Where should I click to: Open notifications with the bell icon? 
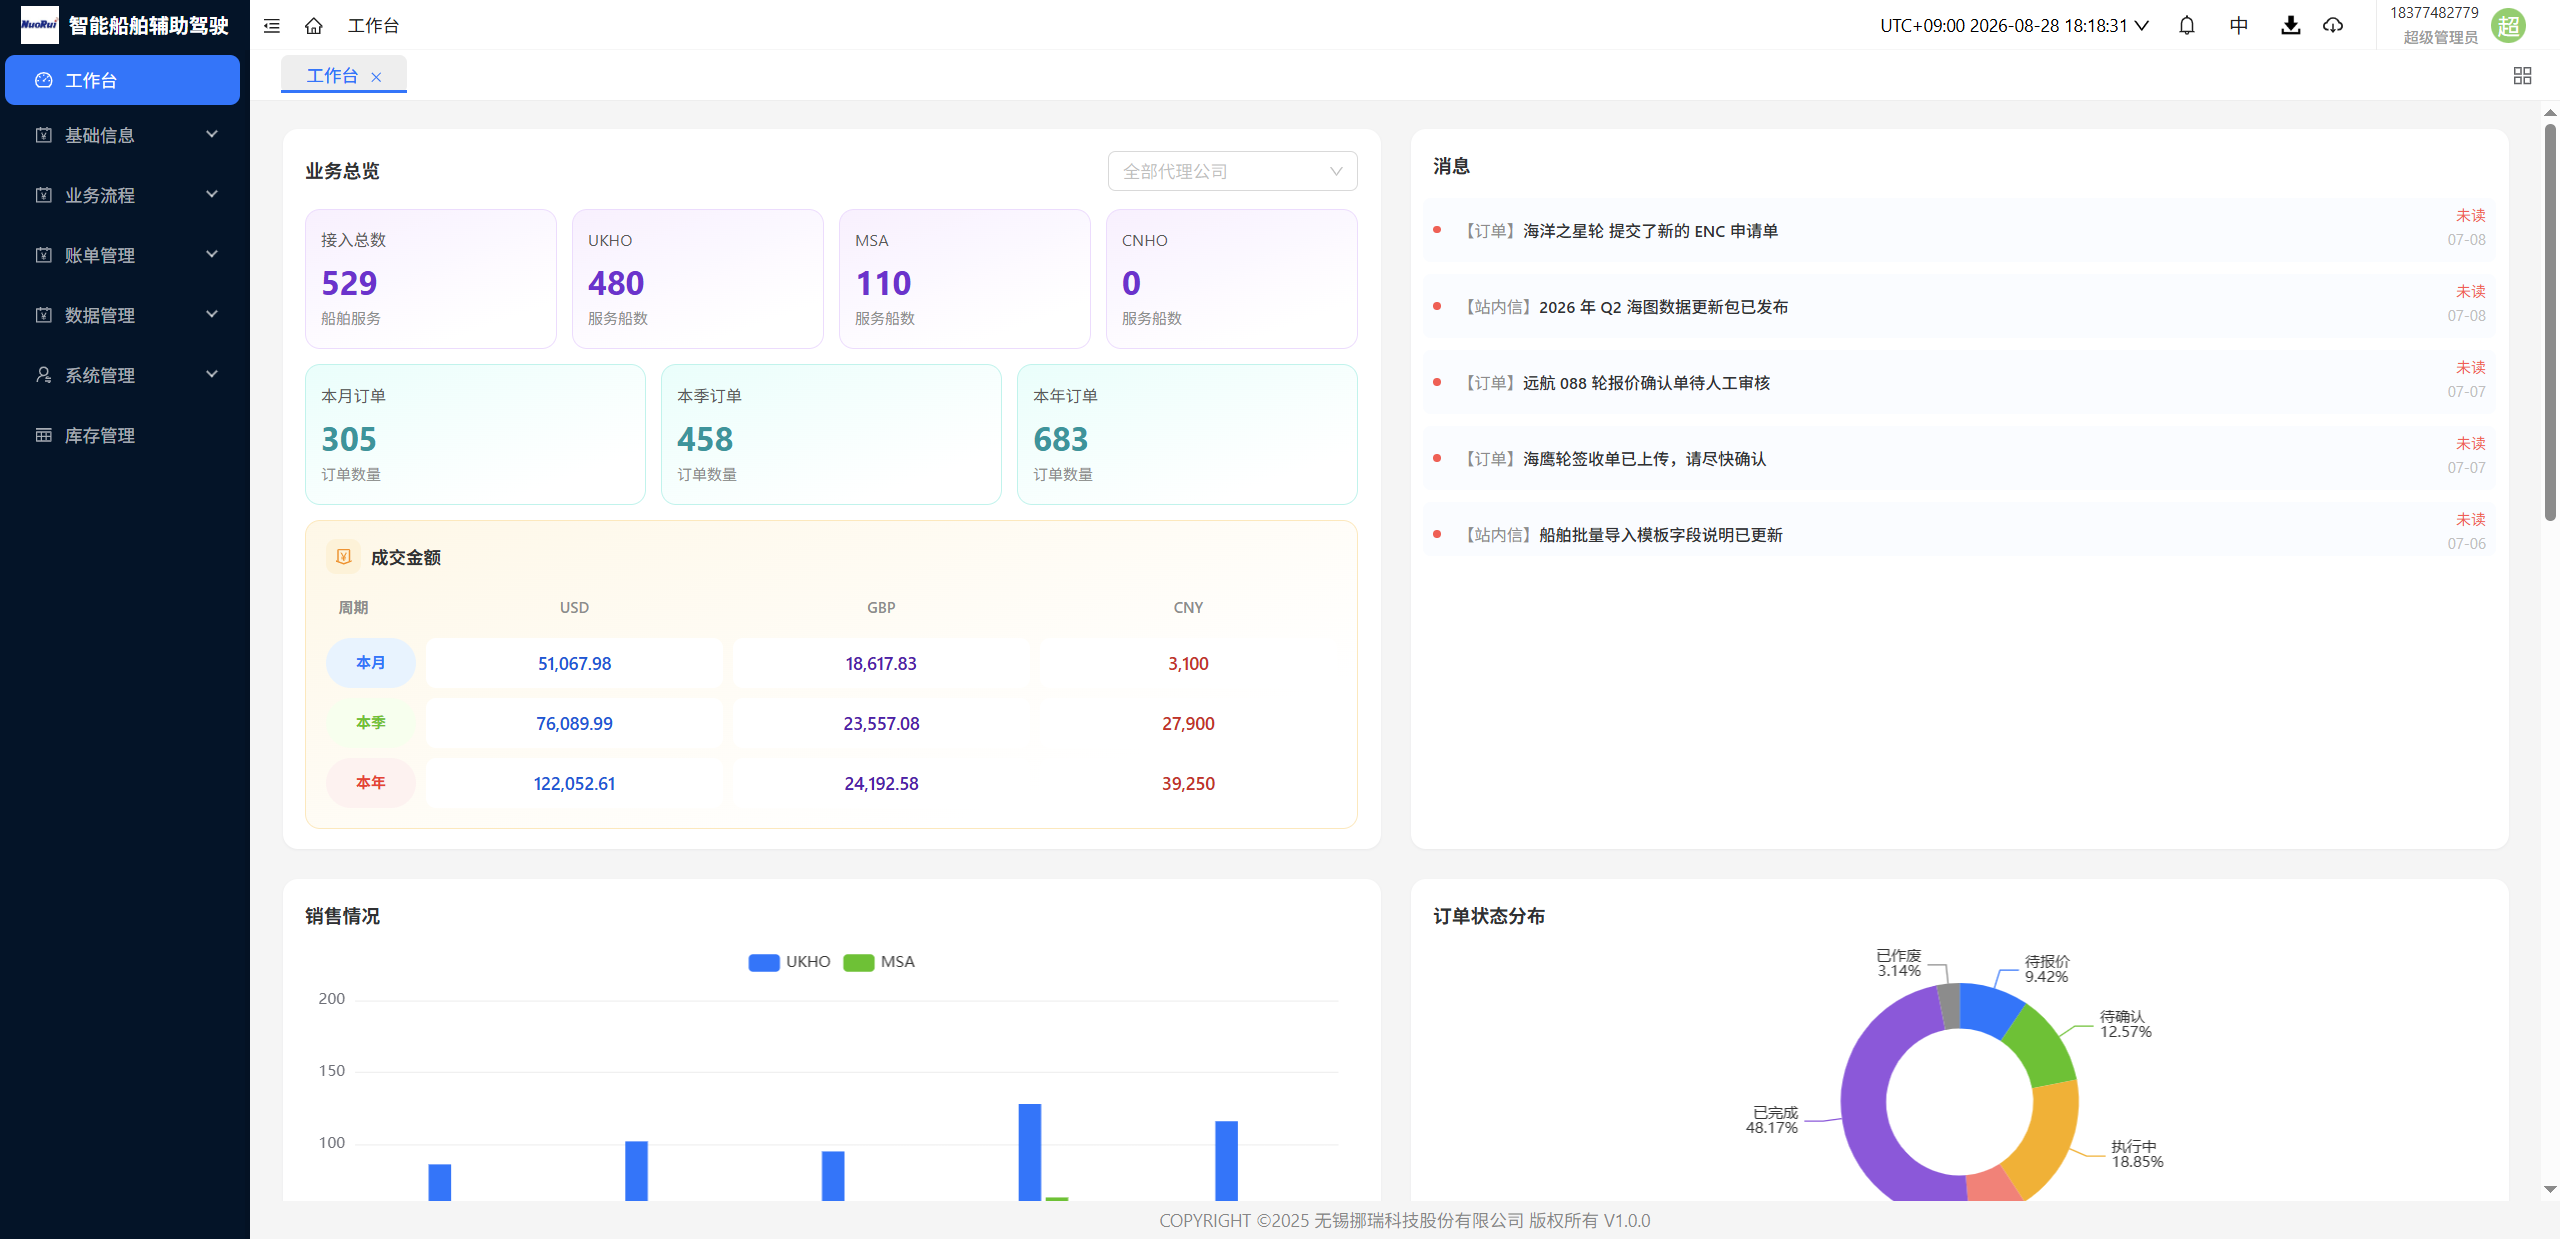coord(2187,26)
